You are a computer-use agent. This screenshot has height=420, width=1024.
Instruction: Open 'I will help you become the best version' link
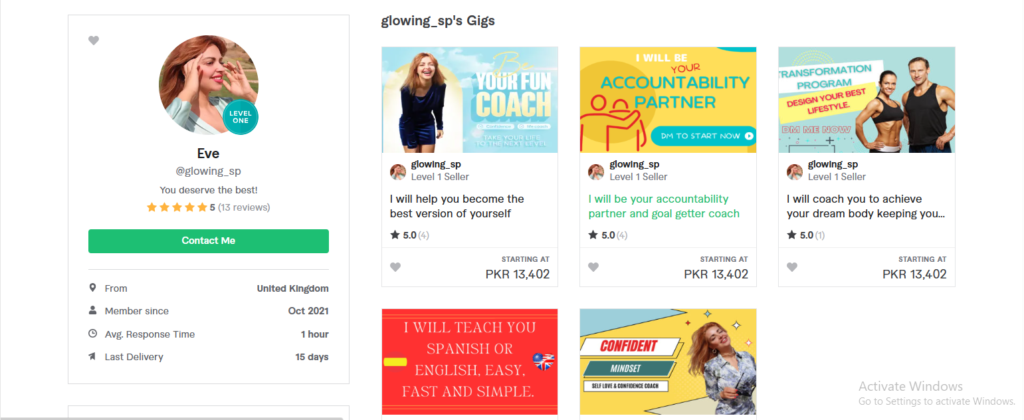coord(457,206)
